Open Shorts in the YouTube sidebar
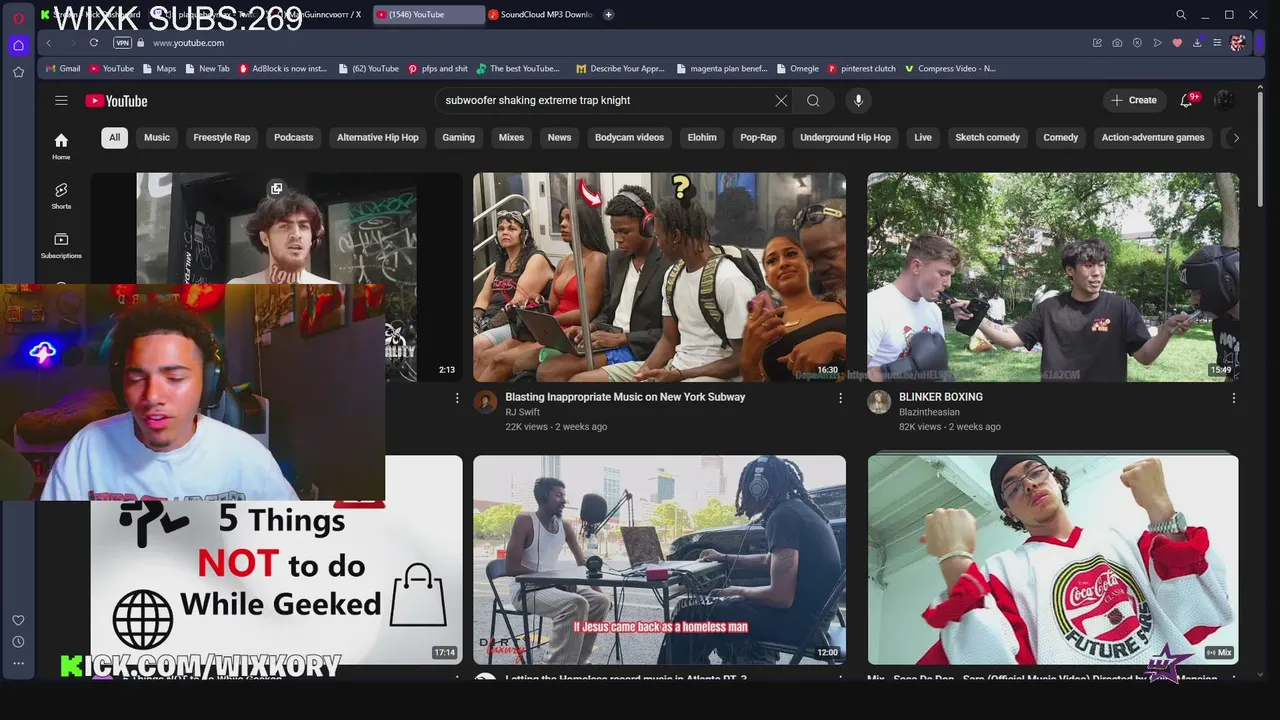This screenshot has height=720, width=1280. (61, 195)
